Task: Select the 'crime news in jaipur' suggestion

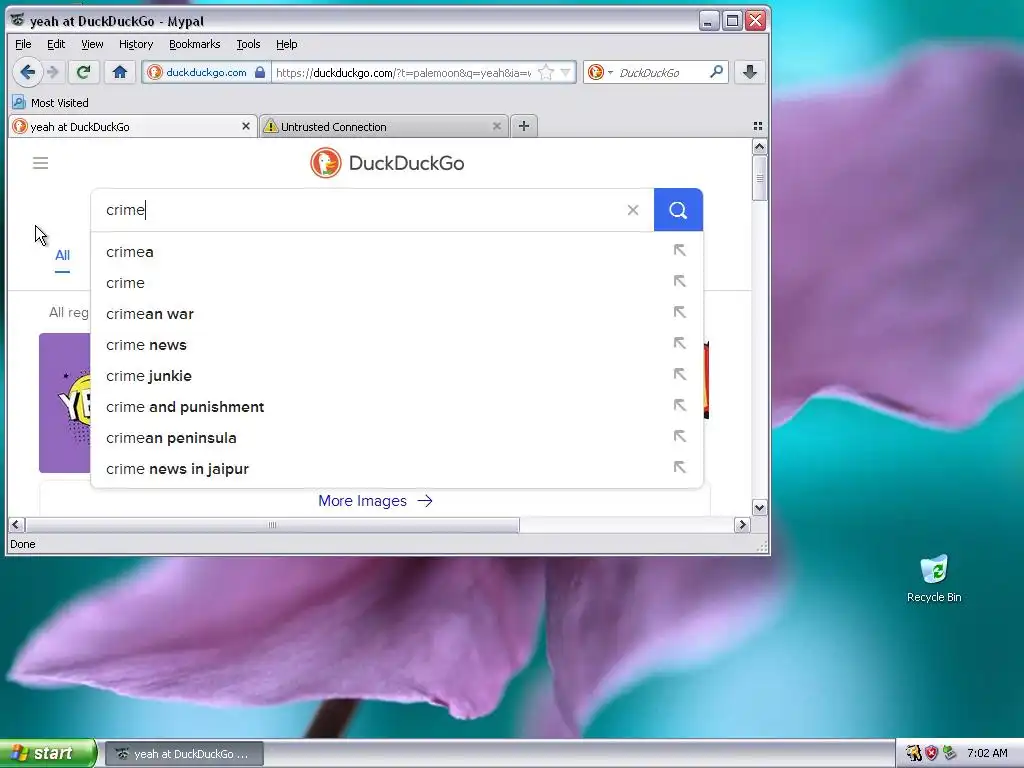Action: click(397, 469)
